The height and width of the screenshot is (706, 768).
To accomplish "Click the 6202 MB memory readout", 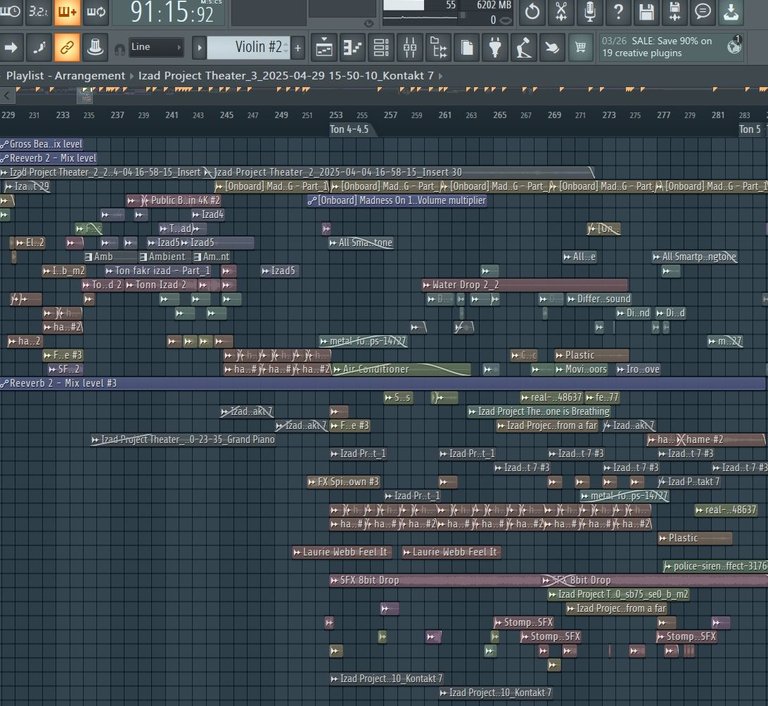I will tap(494, 5).
